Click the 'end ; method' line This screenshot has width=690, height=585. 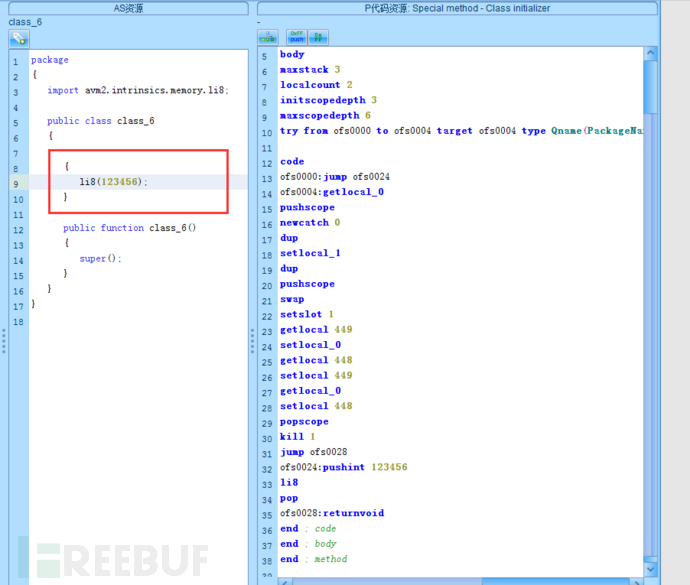(314, 559)
